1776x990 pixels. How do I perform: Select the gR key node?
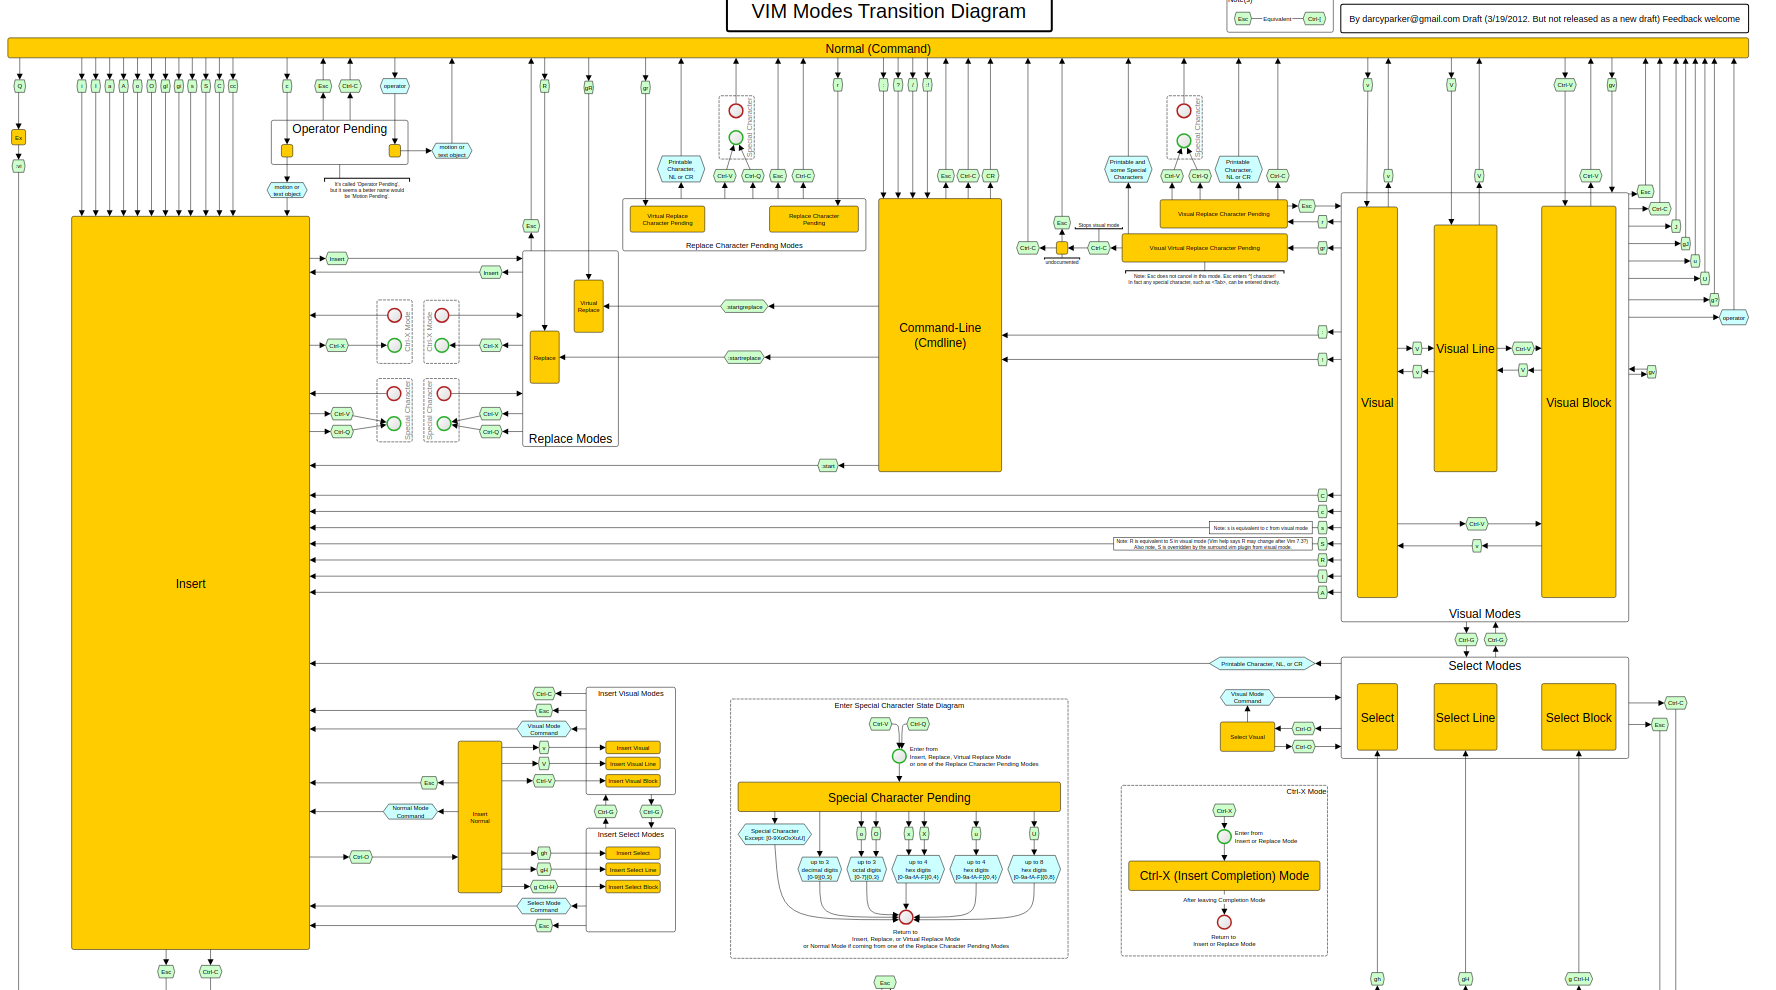(x=588, y=88)
